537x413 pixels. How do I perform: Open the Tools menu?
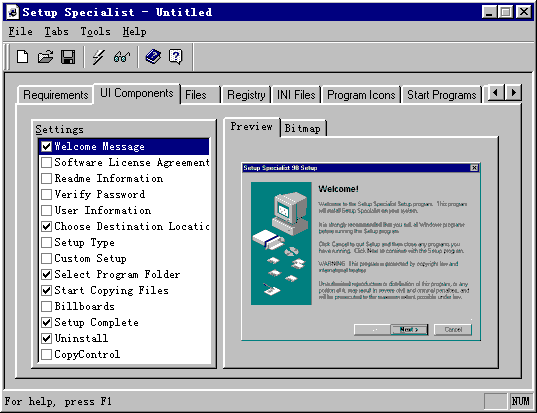96,32
